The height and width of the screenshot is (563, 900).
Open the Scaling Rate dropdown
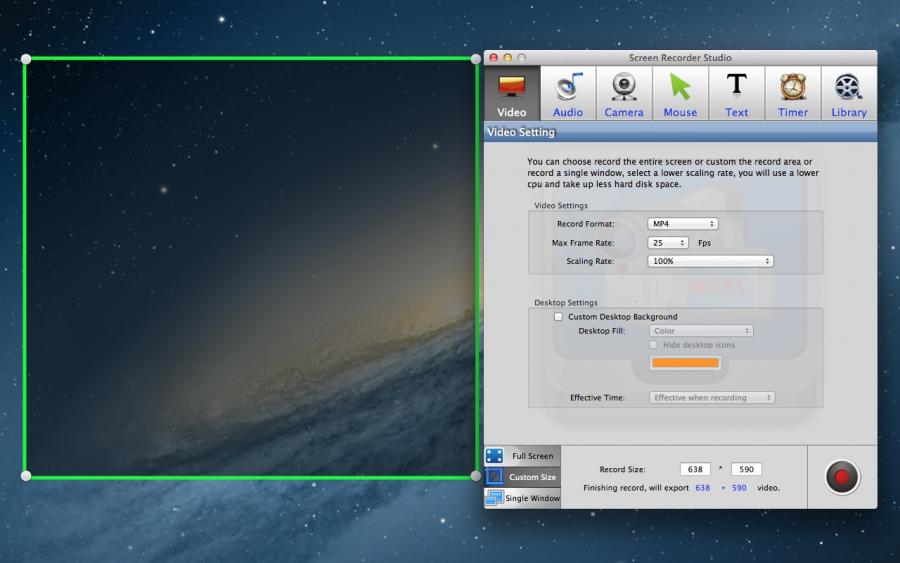[710, 261]
